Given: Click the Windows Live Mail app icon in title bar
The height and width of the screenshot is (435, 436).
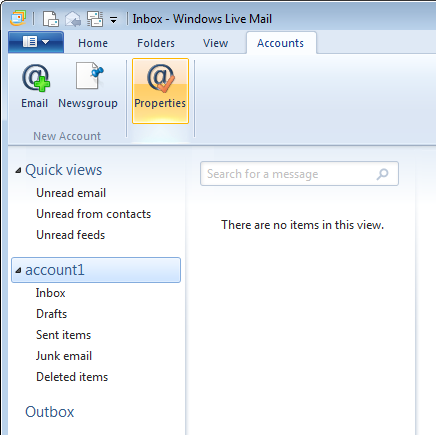Looking at the screenshot, I should pos(18,18).
